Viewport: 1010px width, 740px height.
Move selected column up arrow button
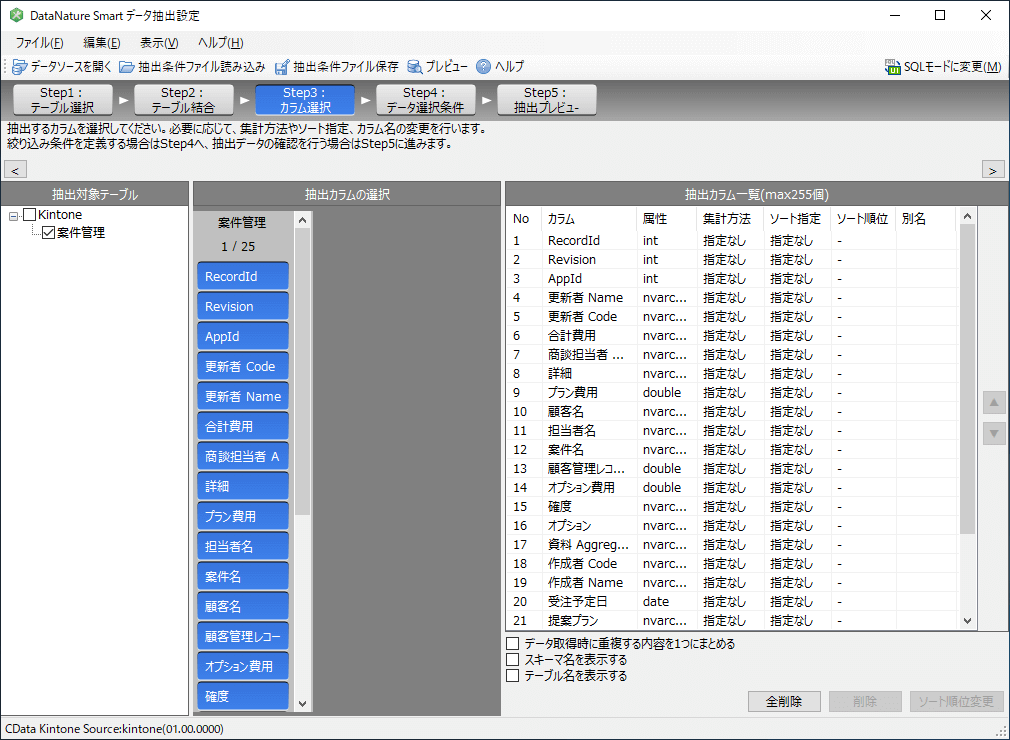click(x=994, y=403)
